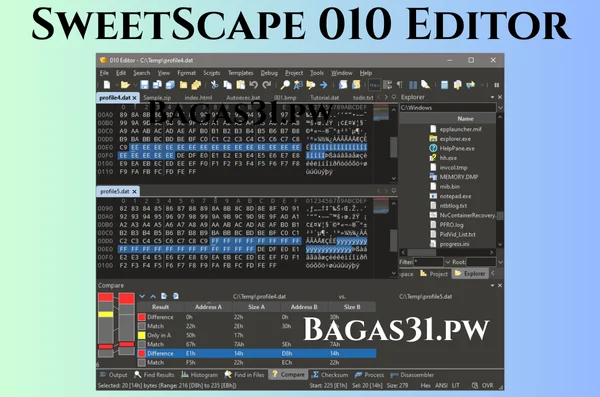This screenshot has height=397, width=600.
Task: Click yellow swatch of Only in A row
Action: pos(142,335)
